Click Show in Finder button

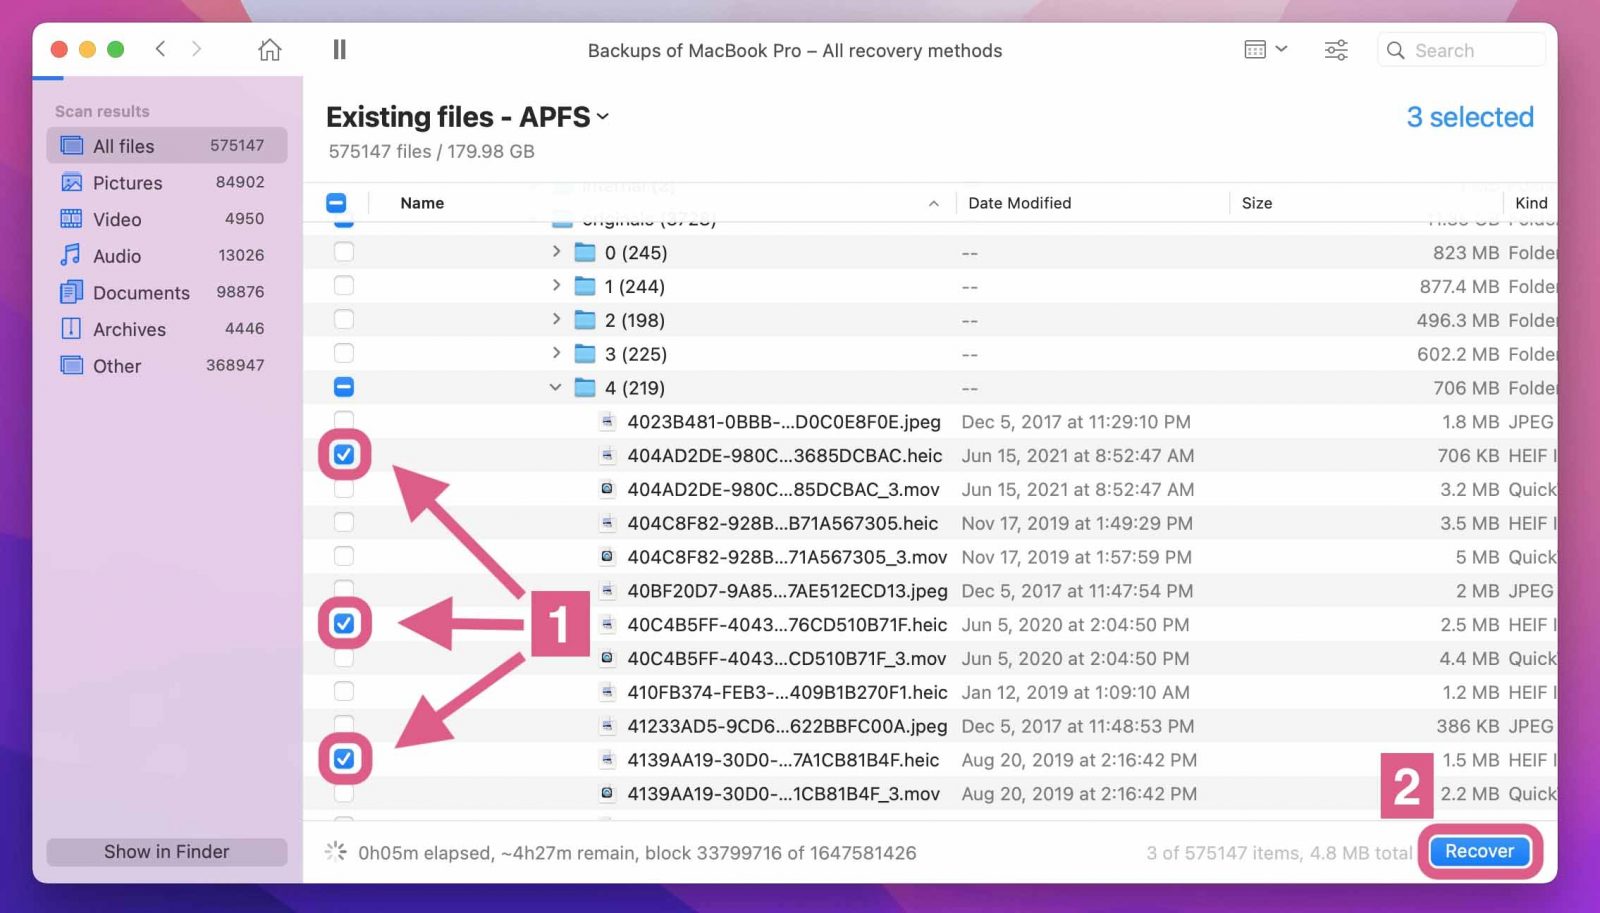tap(166, 852)
